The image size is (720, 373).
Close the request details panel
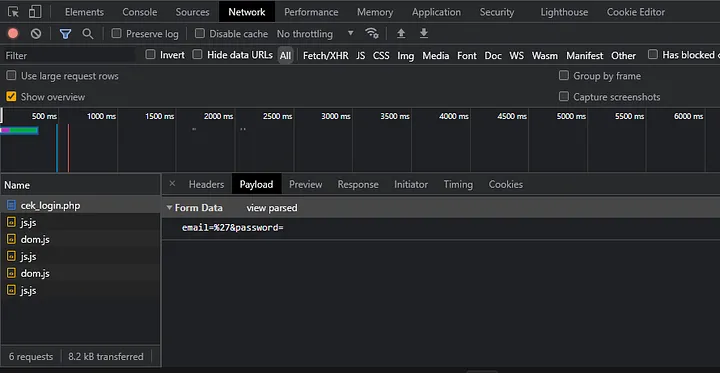172,184
